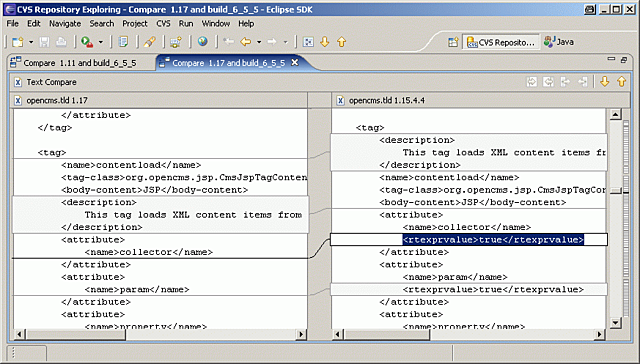Open the Project menu
Screen dimensions: 640x364
pos(135,24)
